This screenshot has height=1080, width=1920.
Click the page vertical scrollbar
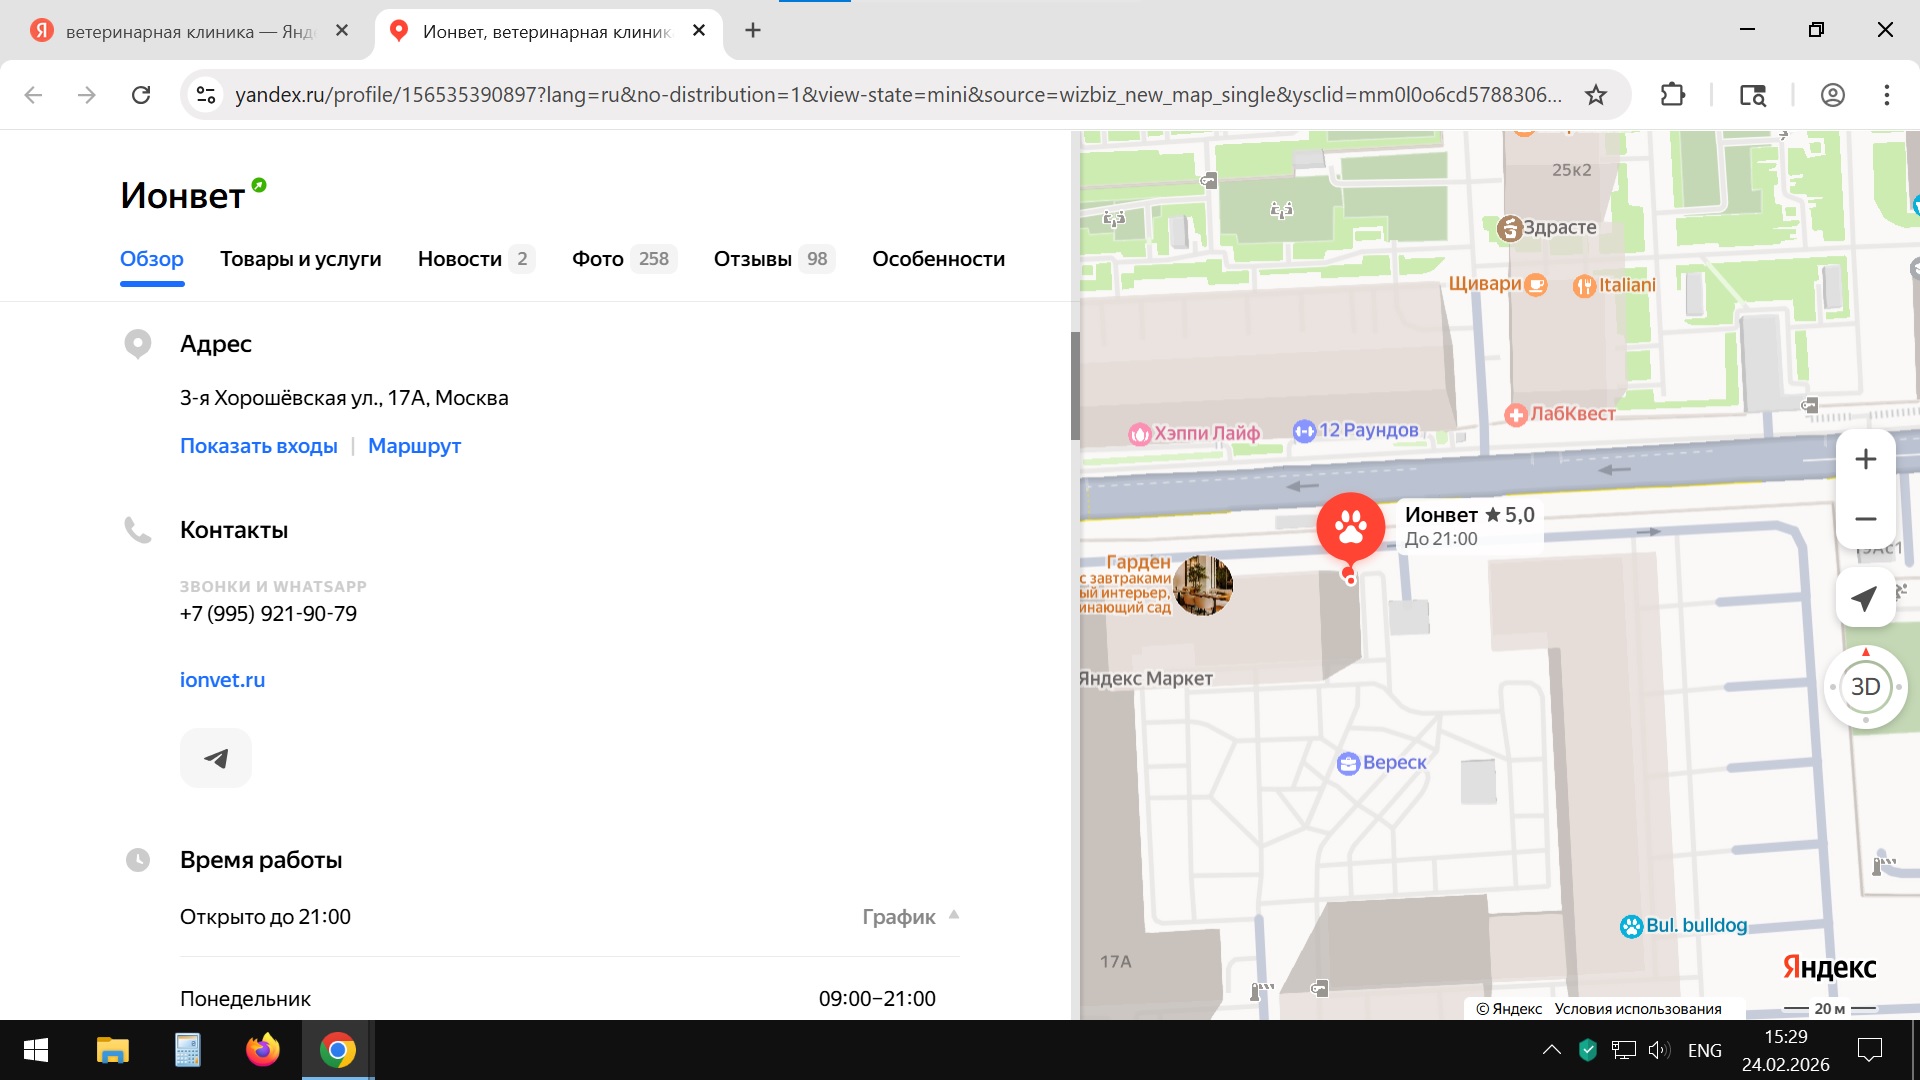click(x=1075, y=385)
